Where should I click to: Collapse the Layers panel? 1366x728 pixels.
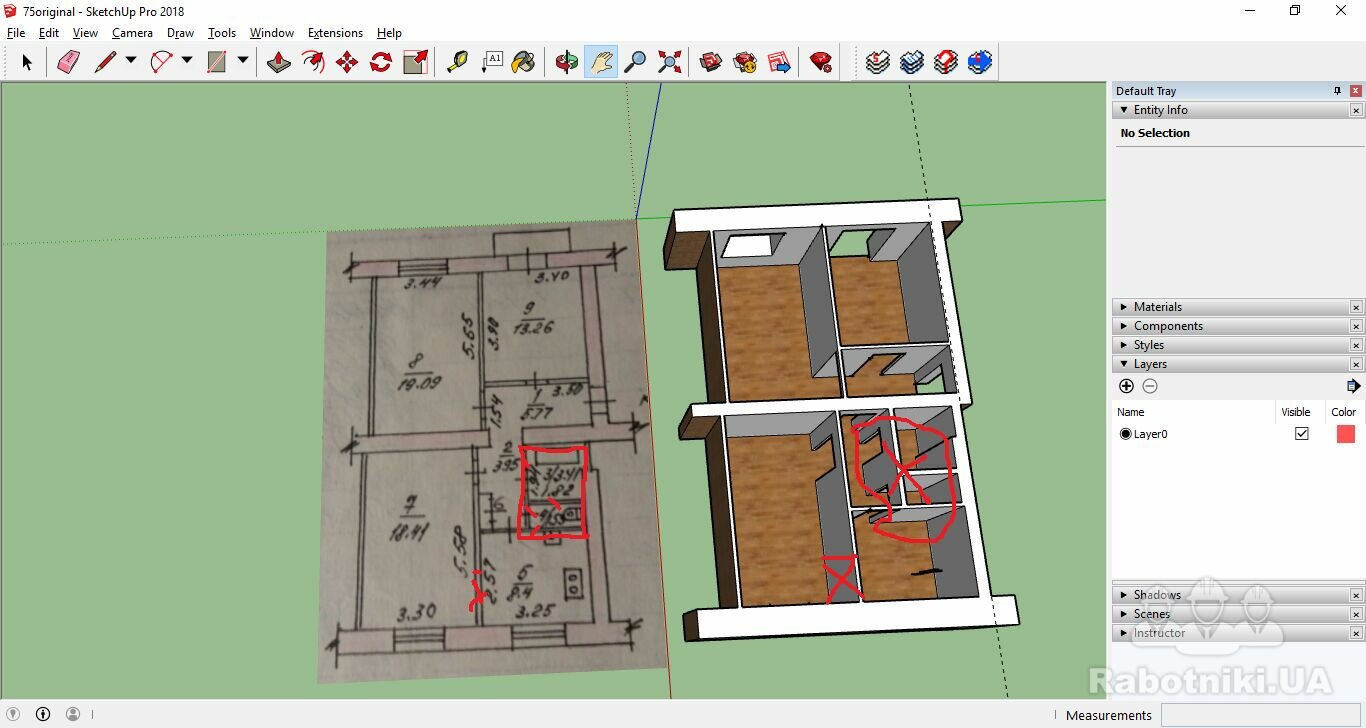point(1124,364)
